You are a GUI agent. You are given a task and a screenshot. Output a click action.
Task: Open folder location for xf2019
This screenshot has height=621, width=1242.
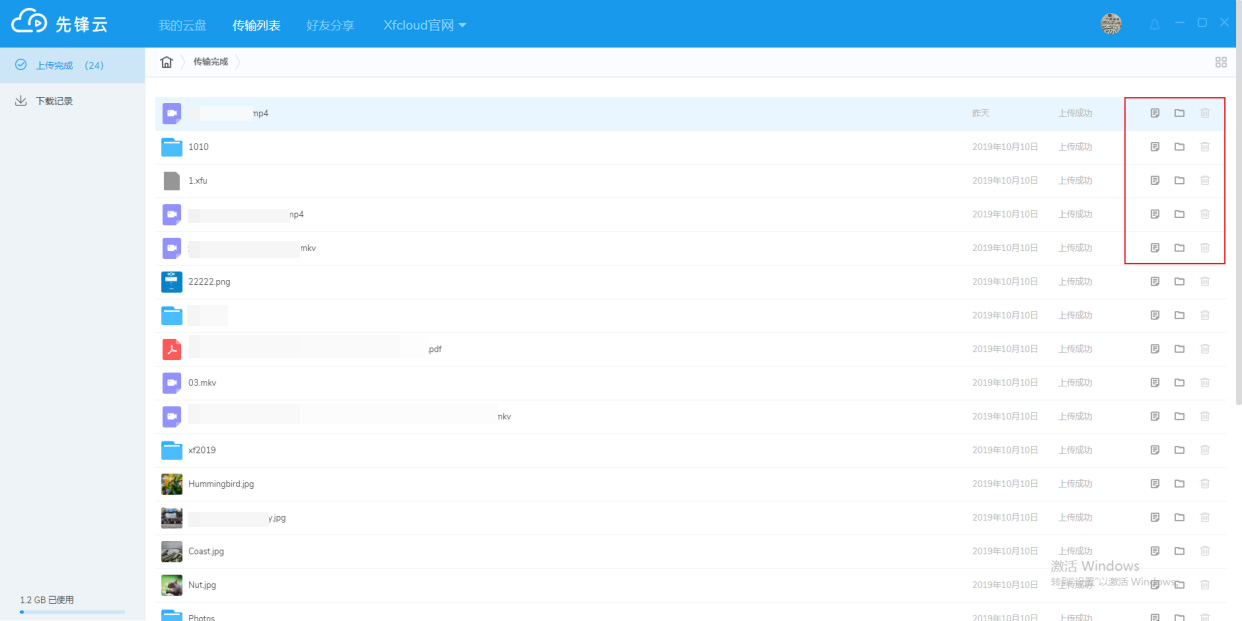pos(1179,450)
